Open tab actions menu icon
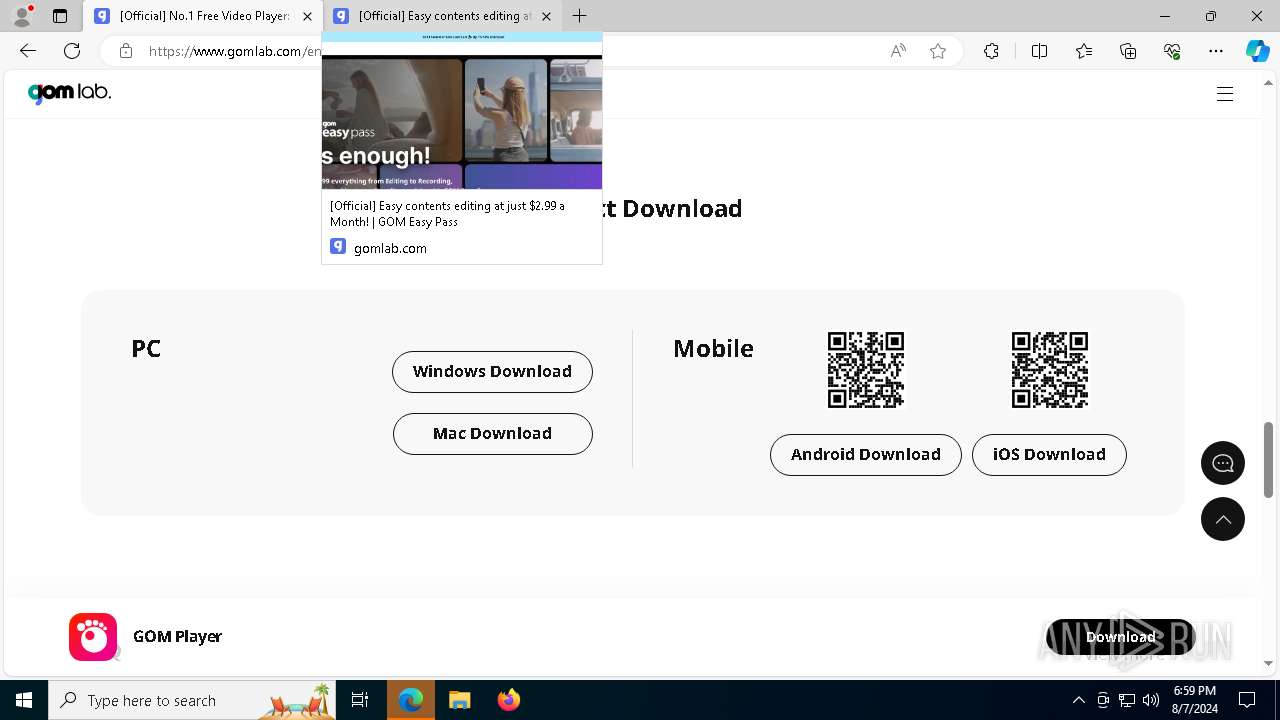 tap(60, 16)
